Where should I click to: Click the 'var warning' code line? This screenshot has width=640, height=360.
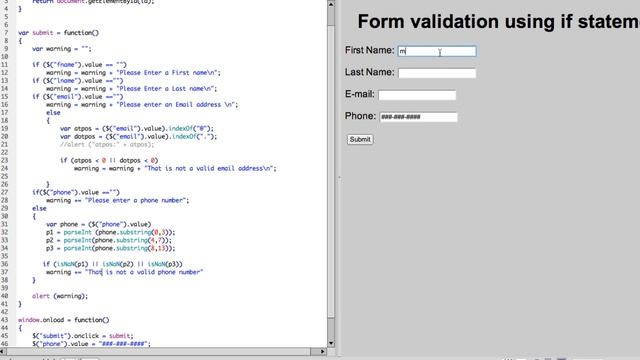click(62, 49)
